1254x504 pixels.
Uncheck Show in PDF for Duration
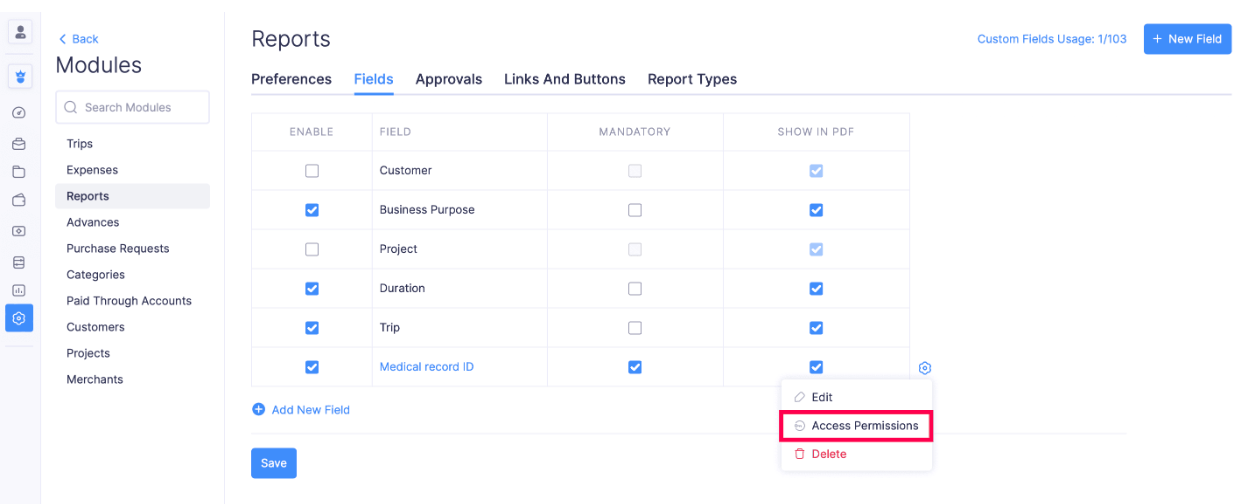(816, 289)
